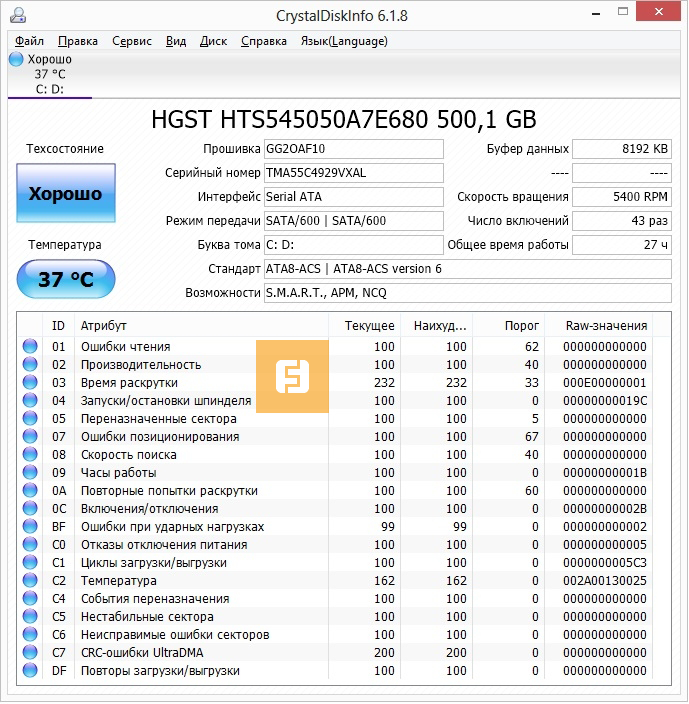This screenshot has width=689, height=704.
Task: Open the Диск menu
Action: 213,41
